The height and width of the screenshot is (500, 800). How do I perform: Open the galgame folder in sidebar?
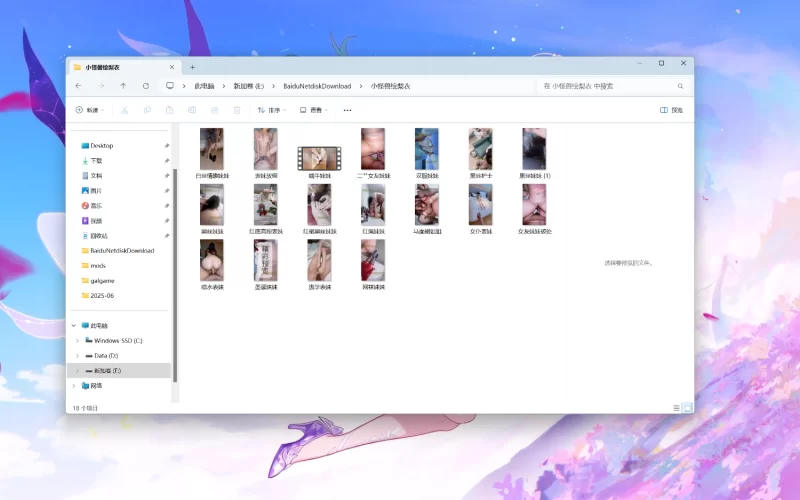(102, 281)
